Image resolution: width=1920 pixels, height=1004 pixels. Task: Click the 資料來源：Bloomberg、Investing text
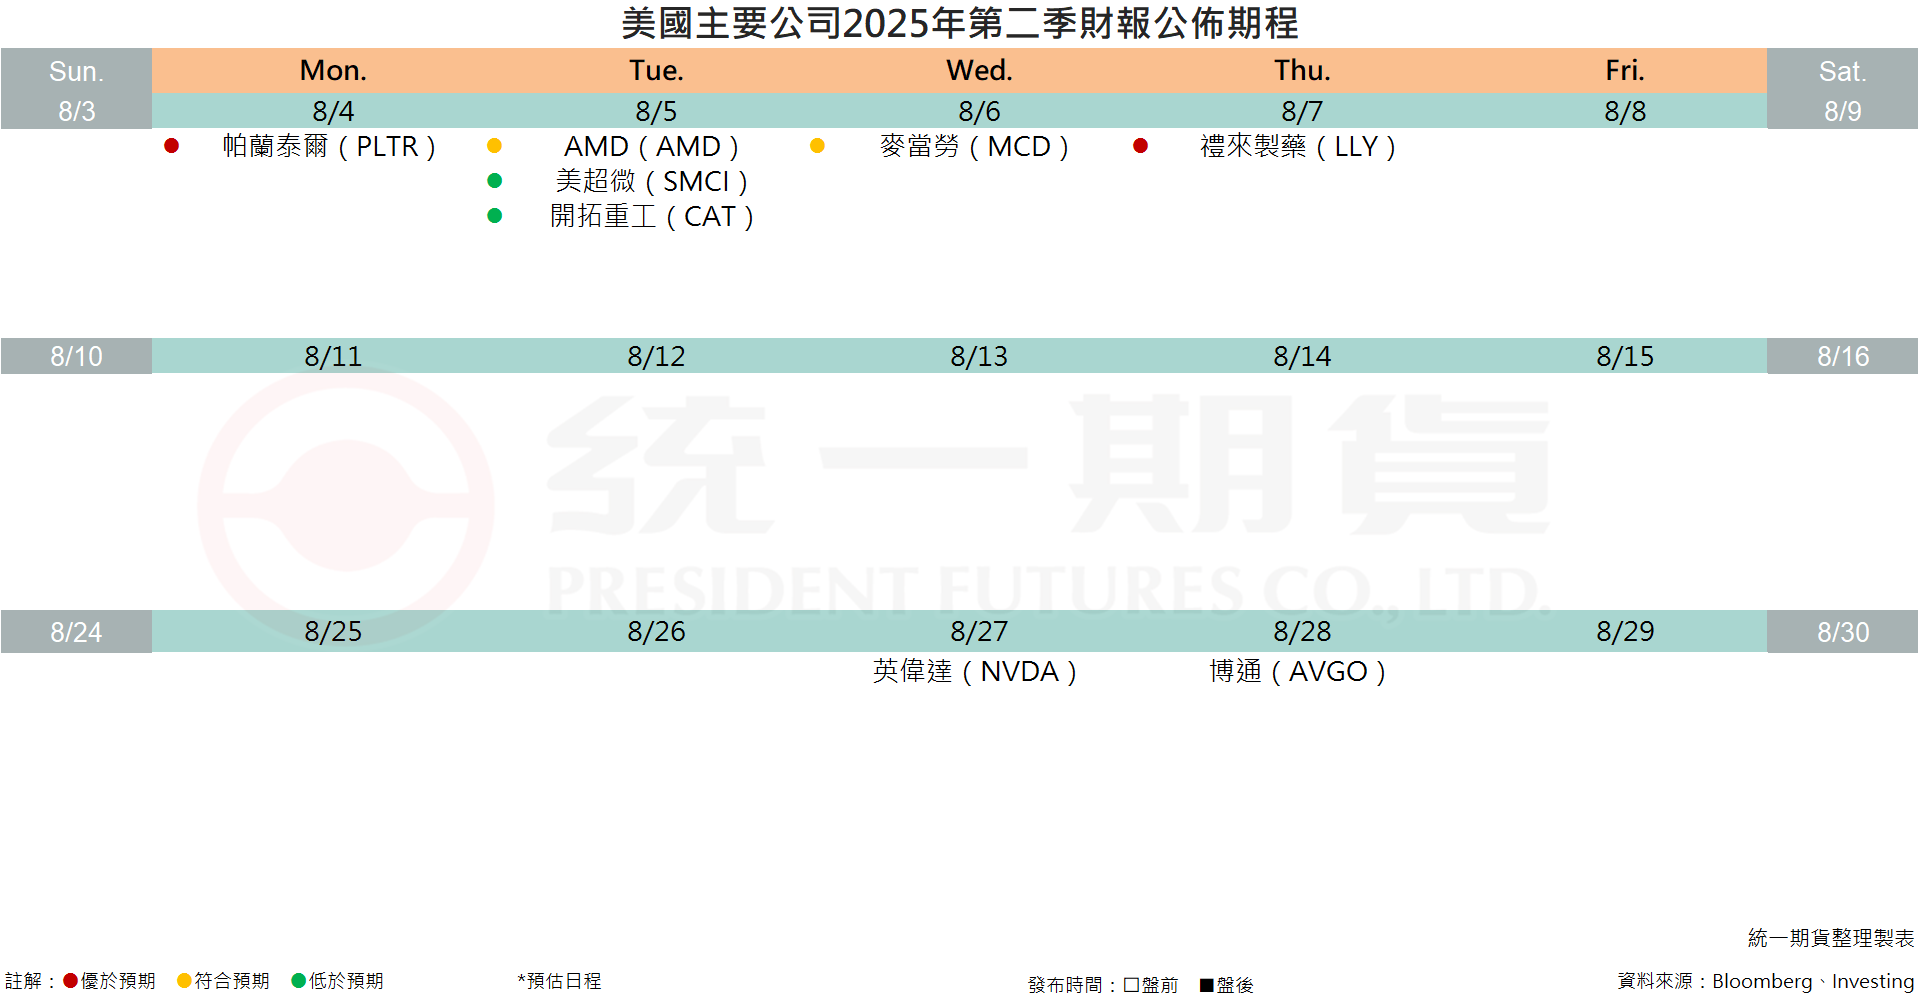click(x=1766, y=981)
